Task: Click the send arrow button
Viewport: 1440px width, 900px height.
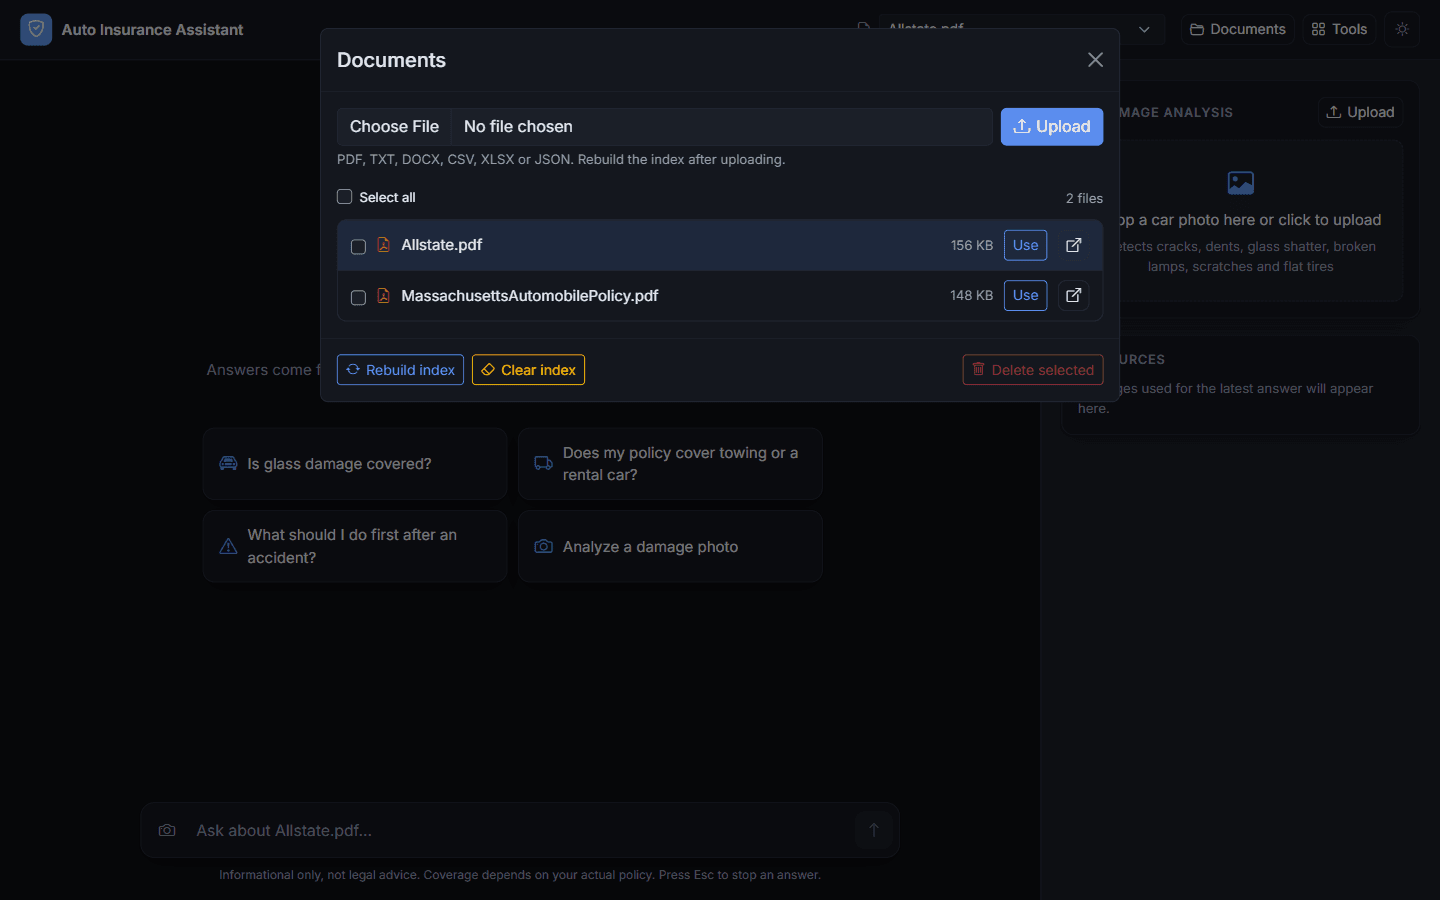Action: tap(873, 830)
